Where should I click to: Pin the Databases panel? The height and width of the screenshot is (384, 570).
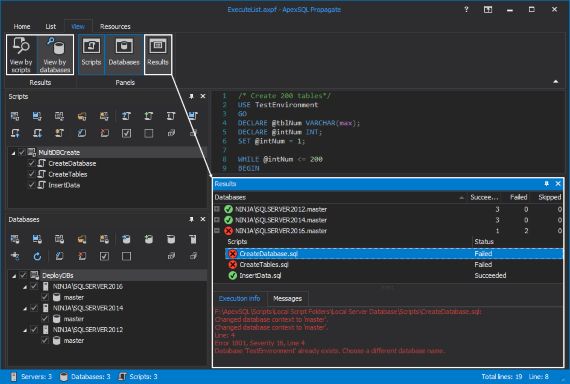click(191, 219)
